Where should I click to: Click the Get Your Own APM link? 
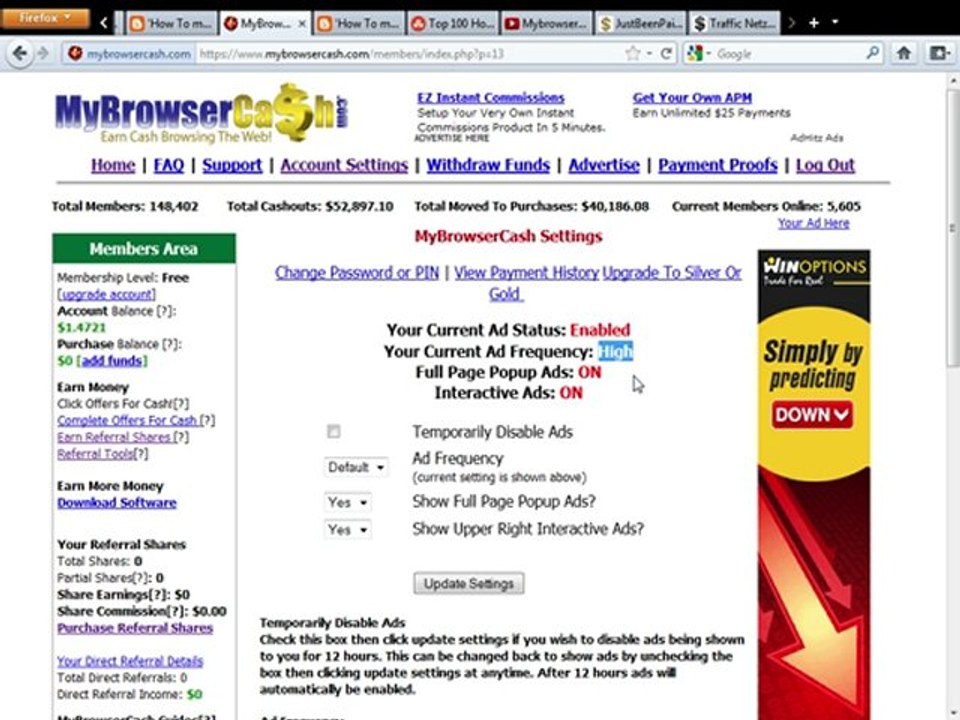coord(692,98)
